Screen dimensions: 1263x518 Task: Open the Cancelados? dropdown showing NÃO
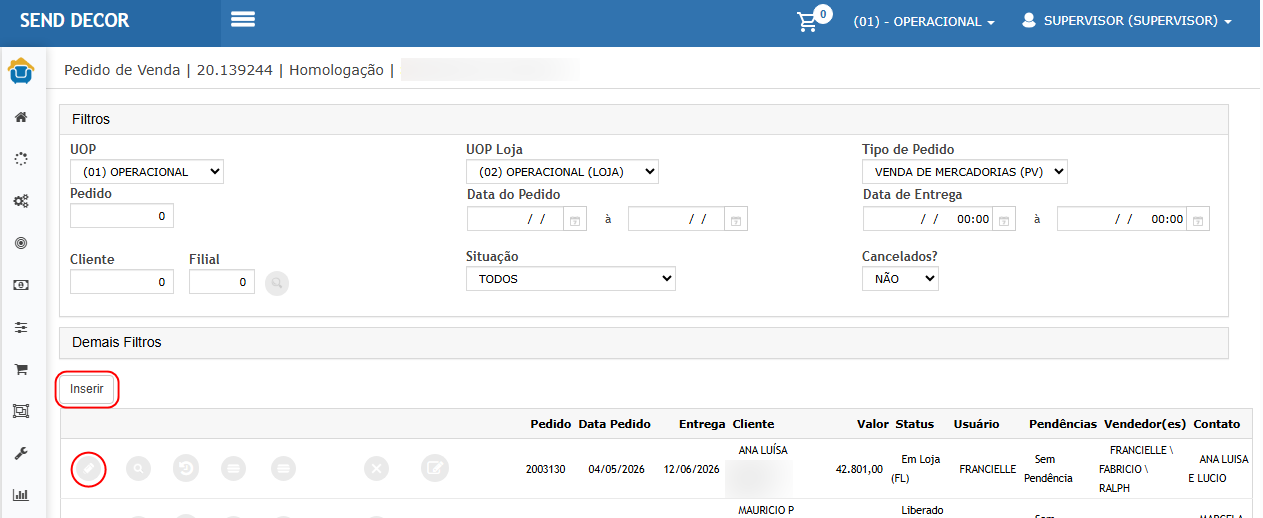point(901,279)
